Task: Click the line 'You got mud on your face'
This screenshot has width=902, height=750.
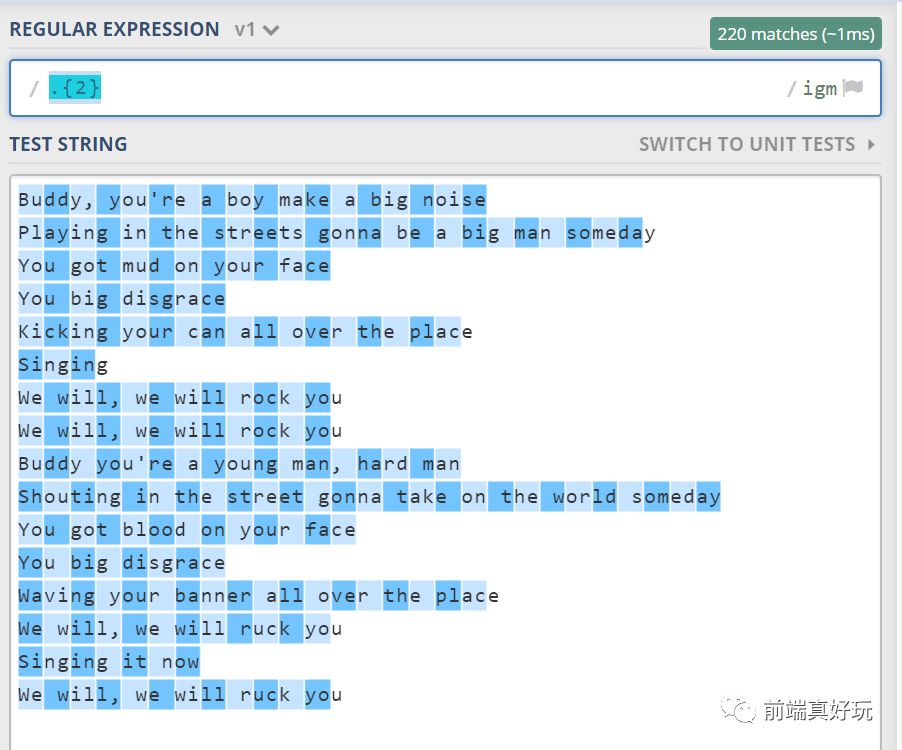Action: (x=174, y=266)
